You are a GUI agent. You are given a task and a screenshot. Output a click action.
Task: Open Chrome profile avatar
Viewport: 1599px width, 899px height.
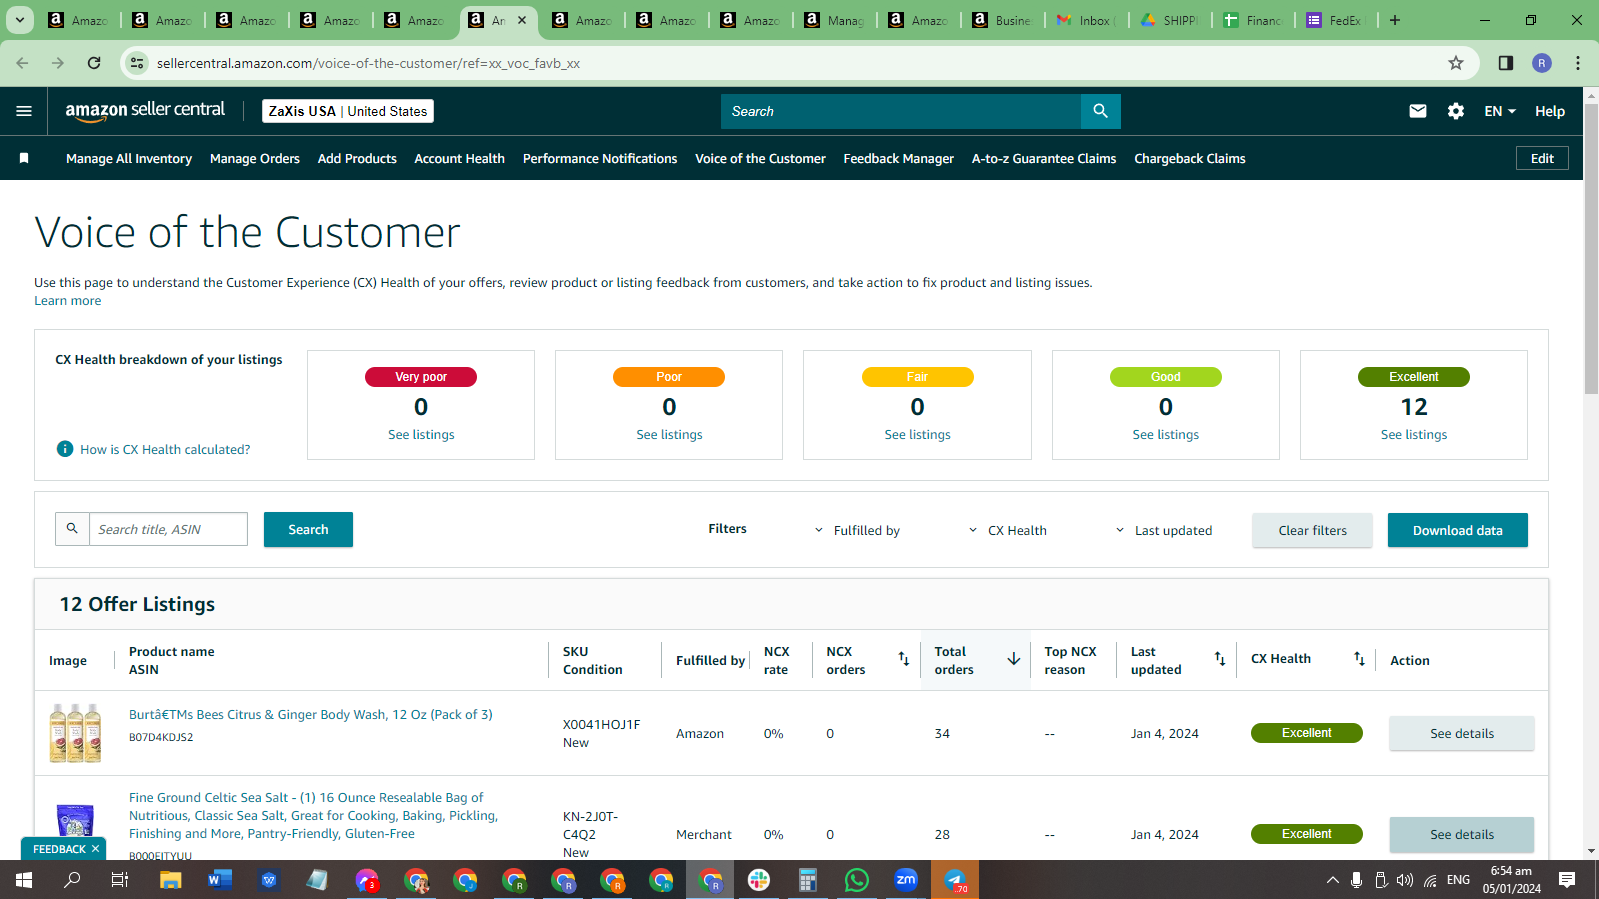(x=1542, y=63)
